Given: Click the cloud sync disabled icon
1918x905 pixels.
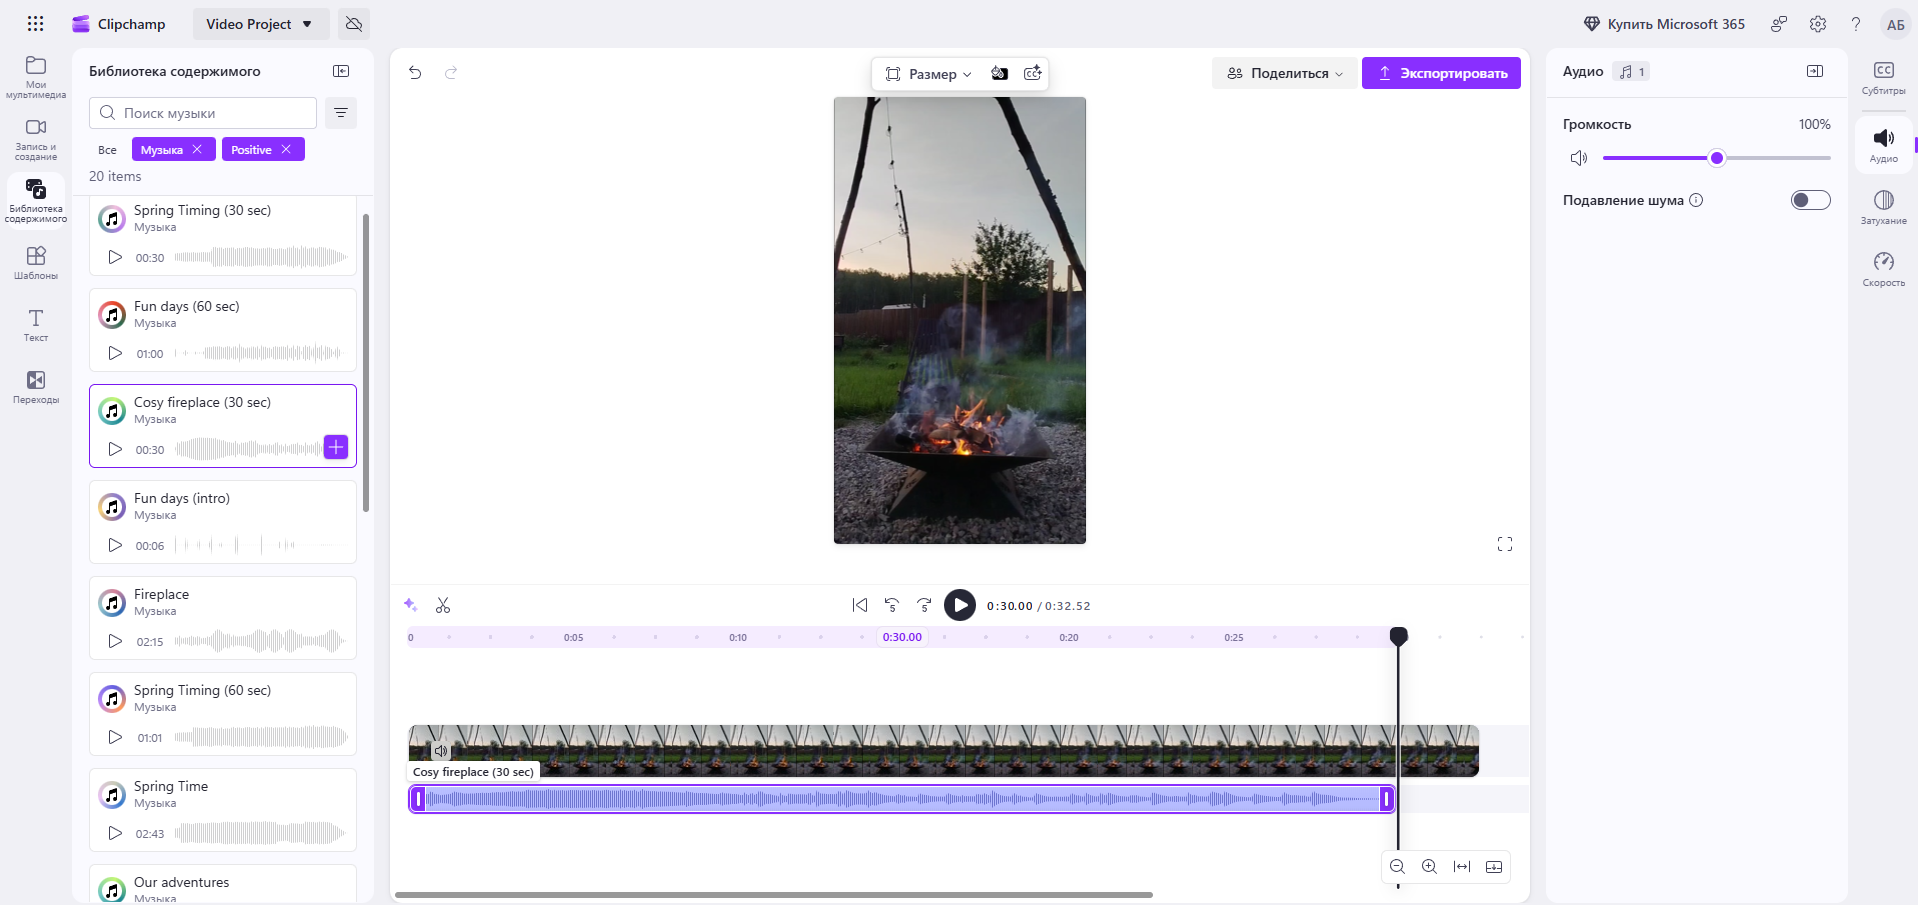Looking at the screenshot, I should coord(354,24).
